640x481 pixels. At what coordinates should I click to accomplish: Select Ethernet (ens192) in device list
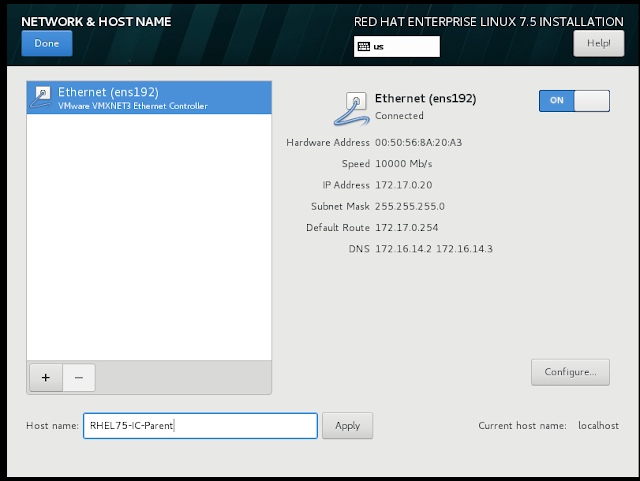click(x=149, y=98)
